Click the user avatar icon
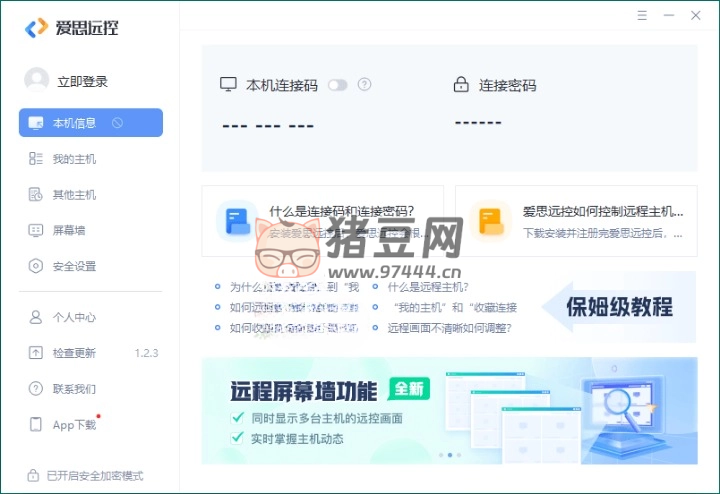 coord(36,80)
